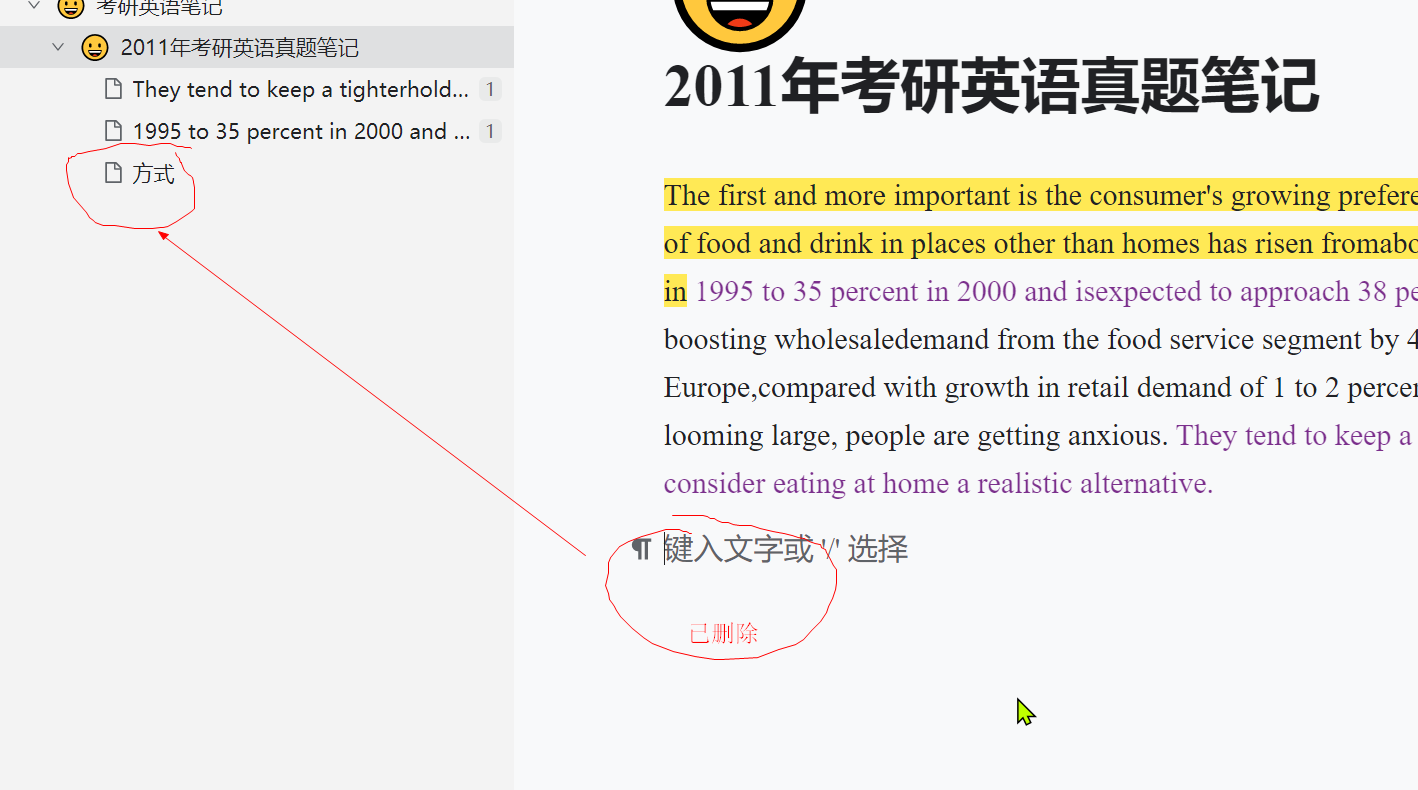Click document icon of 'They tend to keep' note
This screenshot has height=790, width=1418.
(113, 89)
